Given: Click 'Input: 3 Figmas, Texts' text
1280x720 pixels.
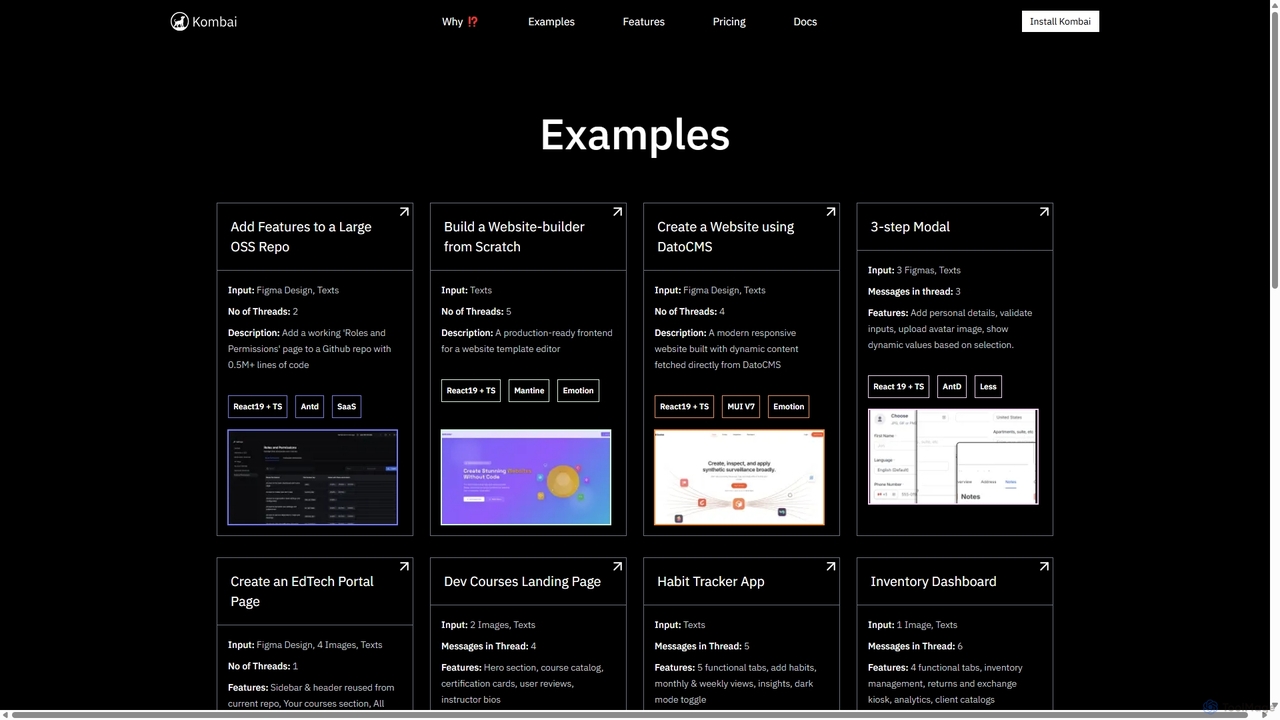Looking at the screenshot, I should 914,270.
